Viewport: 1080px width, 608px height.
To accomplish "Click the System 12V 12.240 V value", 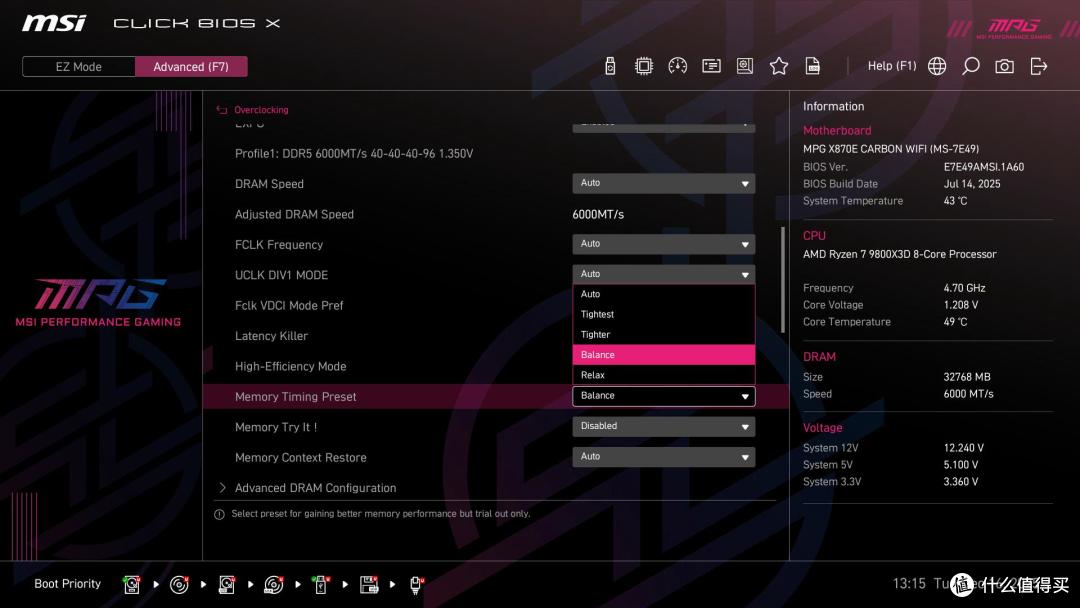I will pyautogui.click(x=964, y=448).
